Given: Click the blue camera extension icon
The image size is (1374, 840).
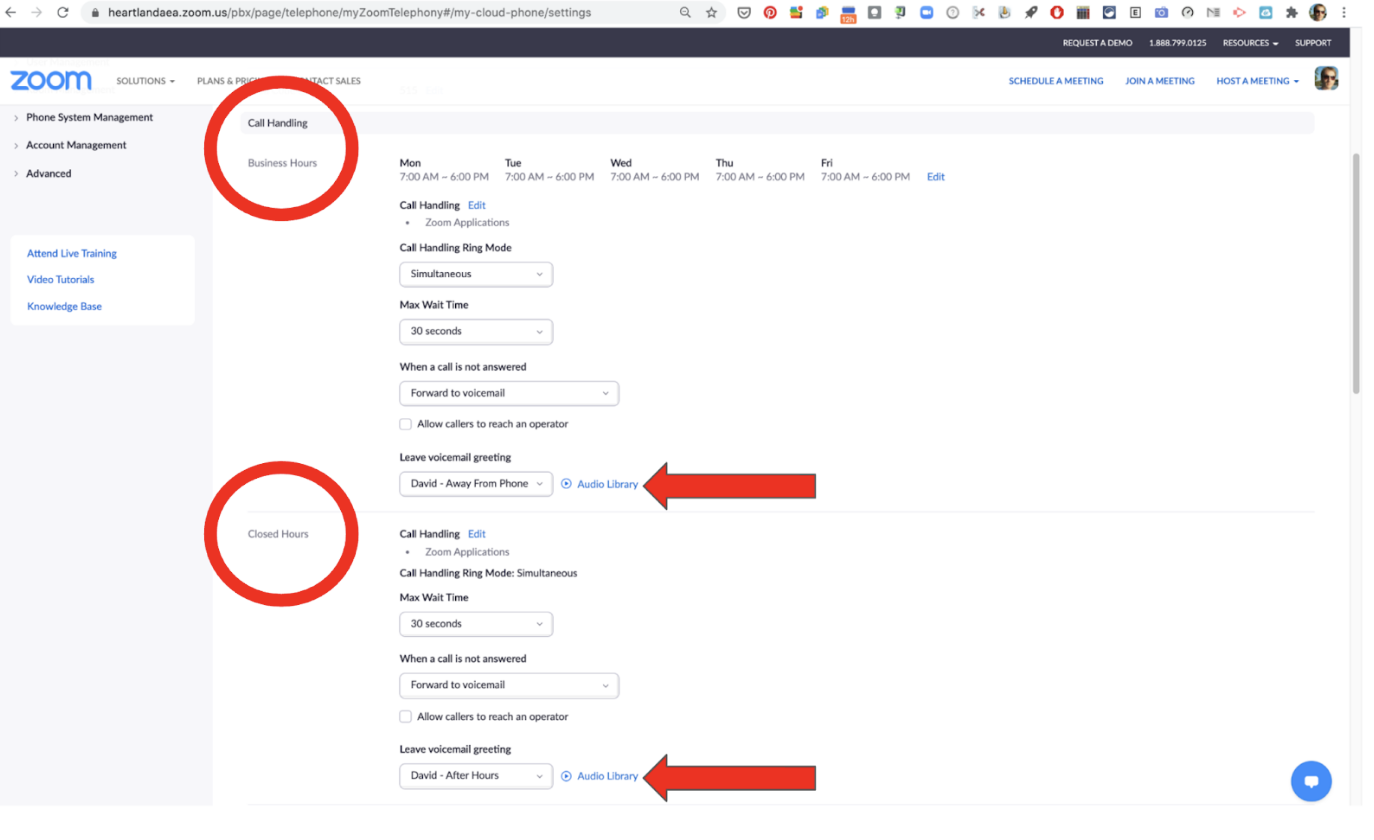Looking at the screenshot, I should [x=1161, y=13].
